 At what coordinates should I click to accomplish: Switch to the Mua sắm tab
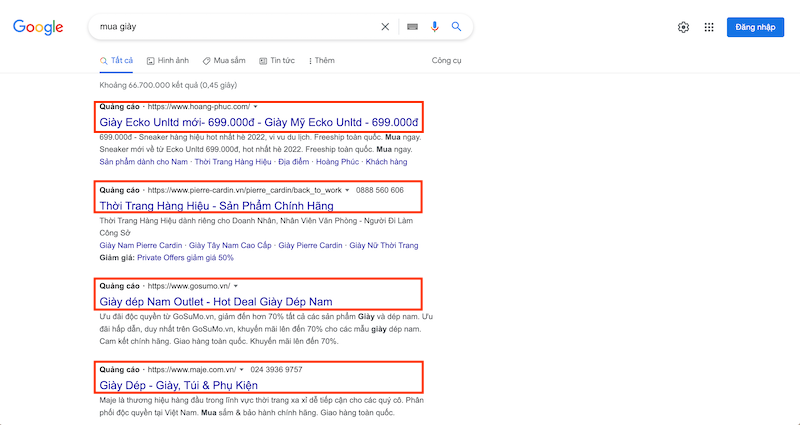(224, 60)
